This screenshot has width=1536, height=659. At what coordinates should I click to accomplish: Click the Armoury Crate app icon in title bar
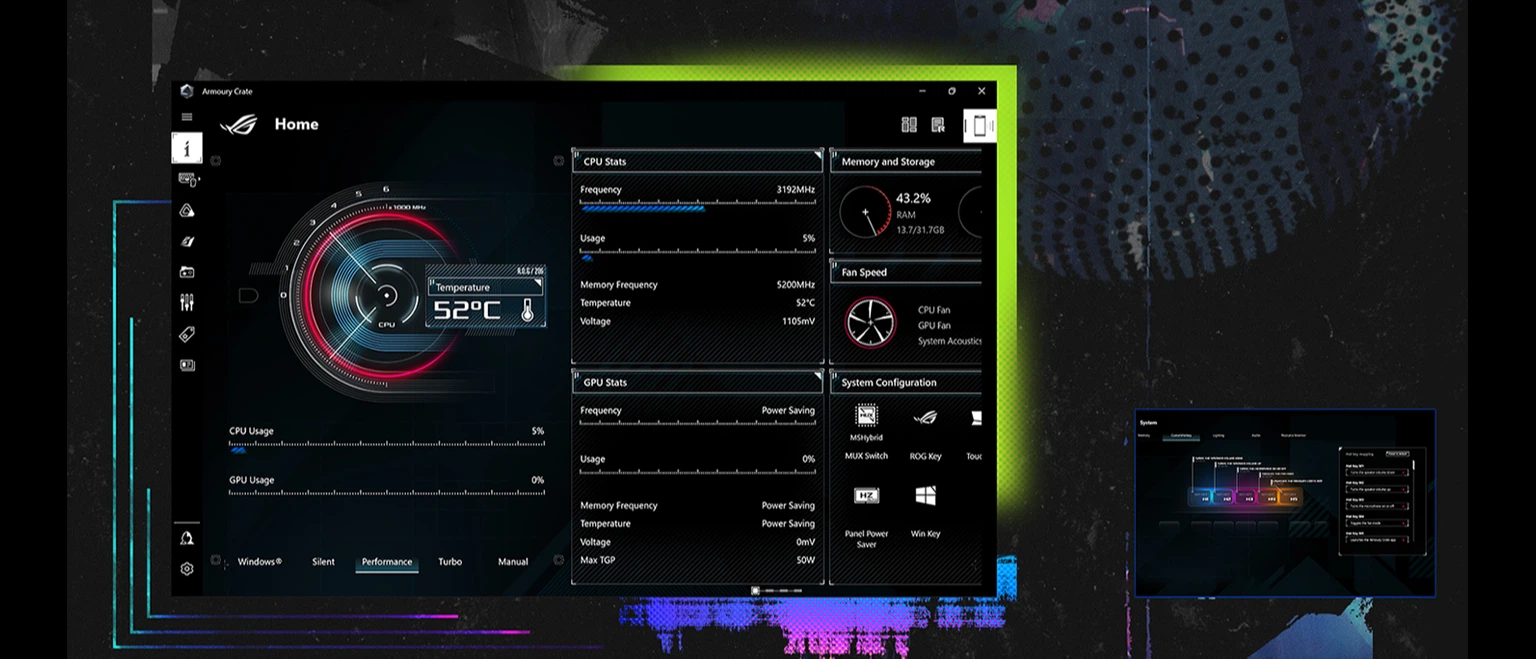click(x=187, y=91)
